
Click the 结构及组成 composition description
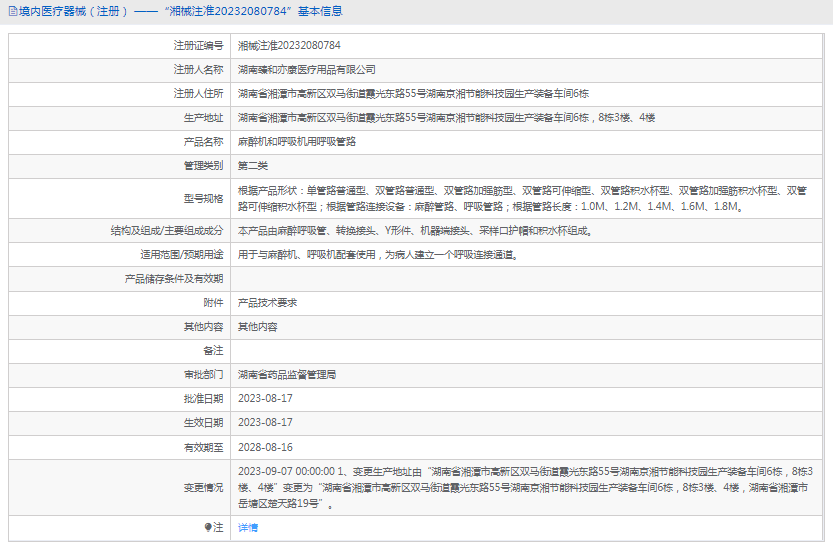pos(415,231)
